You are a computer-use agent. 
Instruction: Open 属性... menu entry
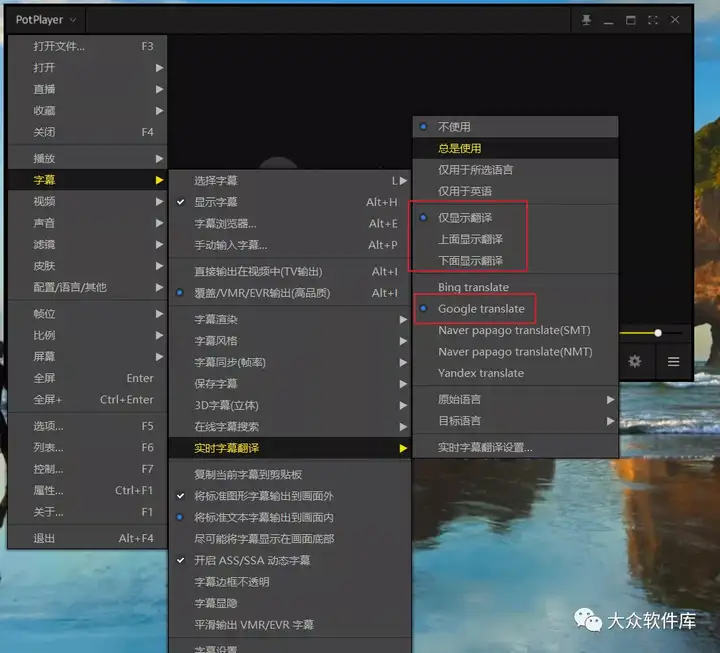pos(87,490)
